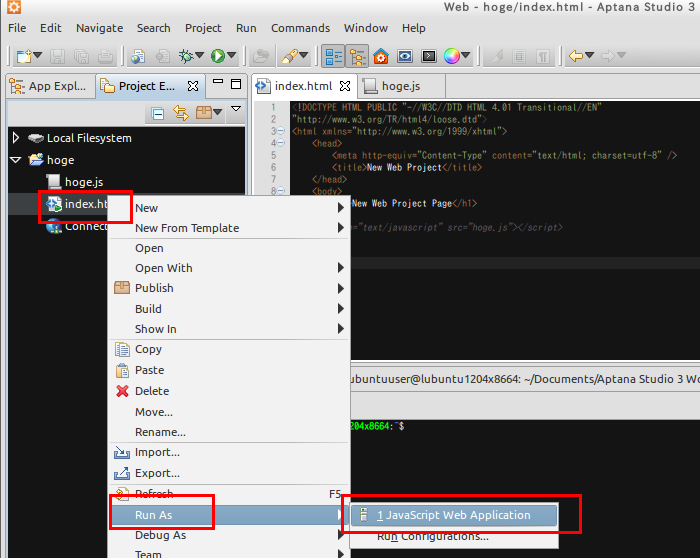Choose Publish in the context menu

click(x=229, y=288)
